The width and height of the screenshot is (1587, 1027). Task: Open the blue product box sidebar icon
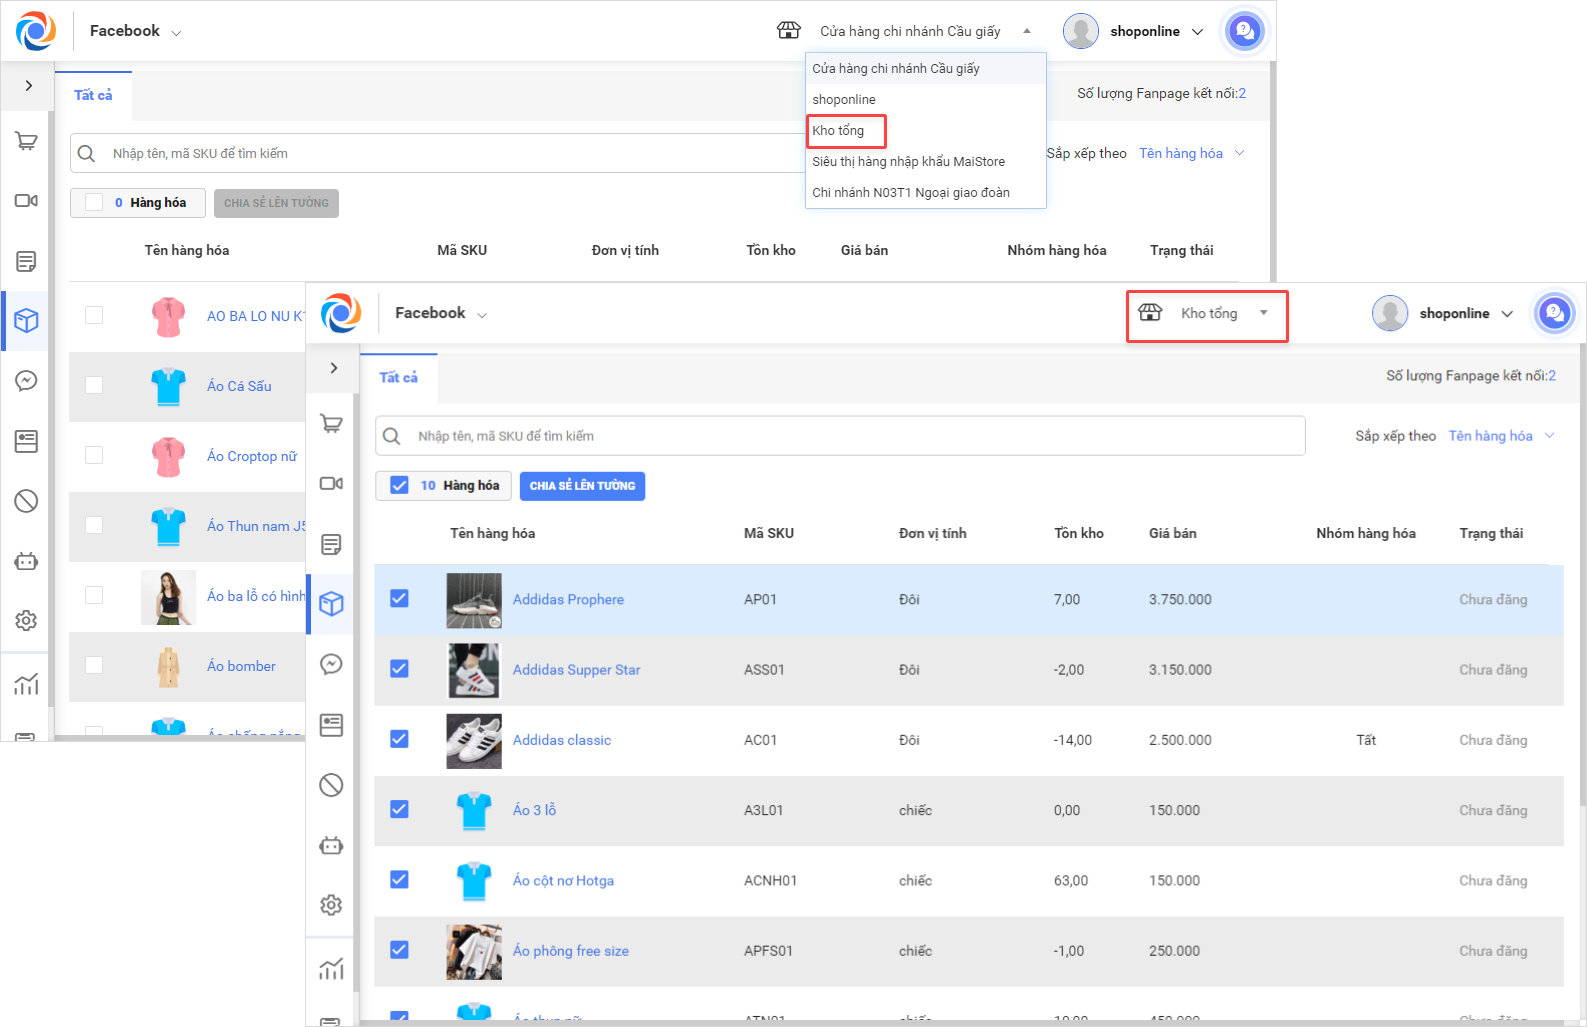click(x=331, y=604)
